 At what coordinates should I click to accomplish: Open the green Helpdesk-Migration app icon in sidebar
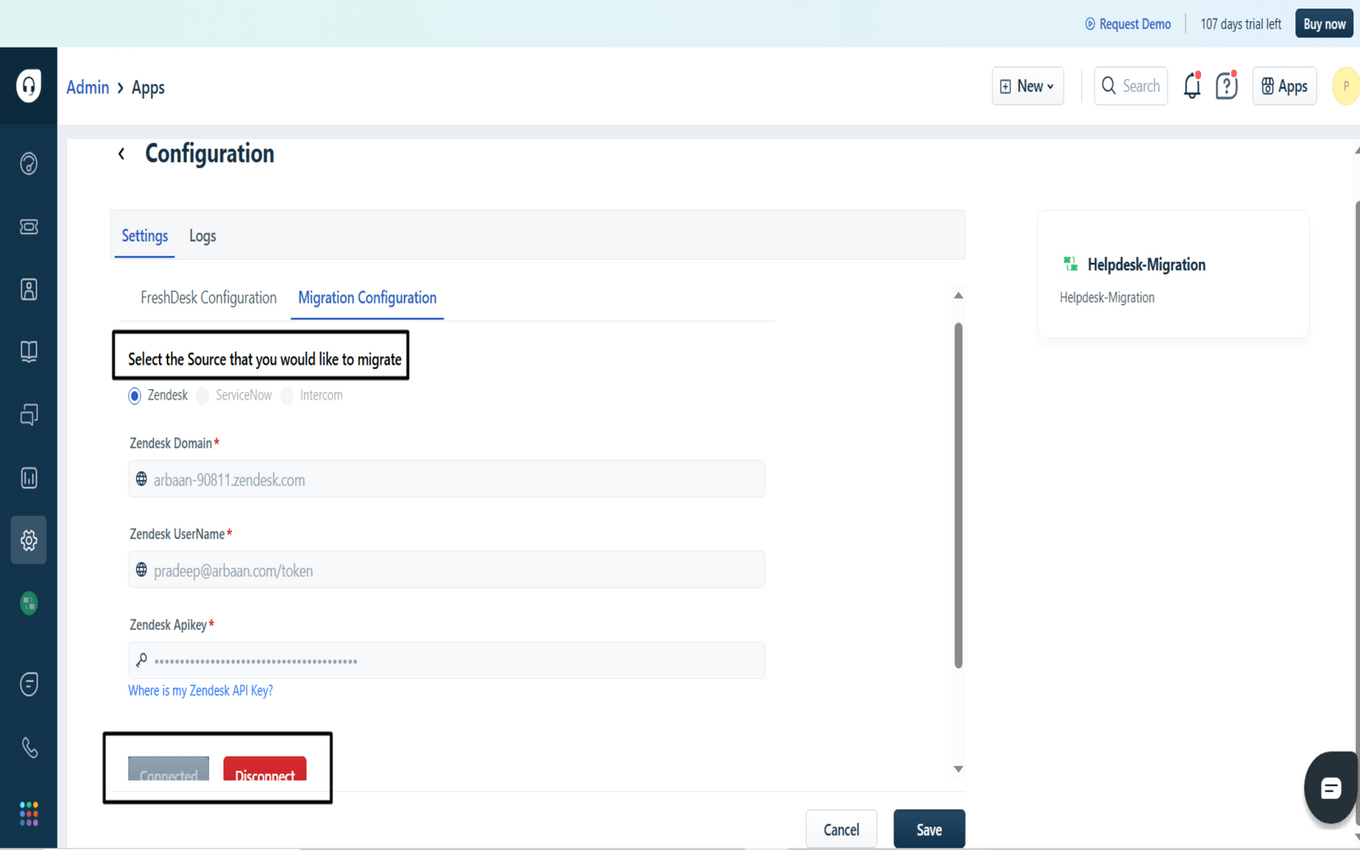pyautogui.click(x=29, y=603)
